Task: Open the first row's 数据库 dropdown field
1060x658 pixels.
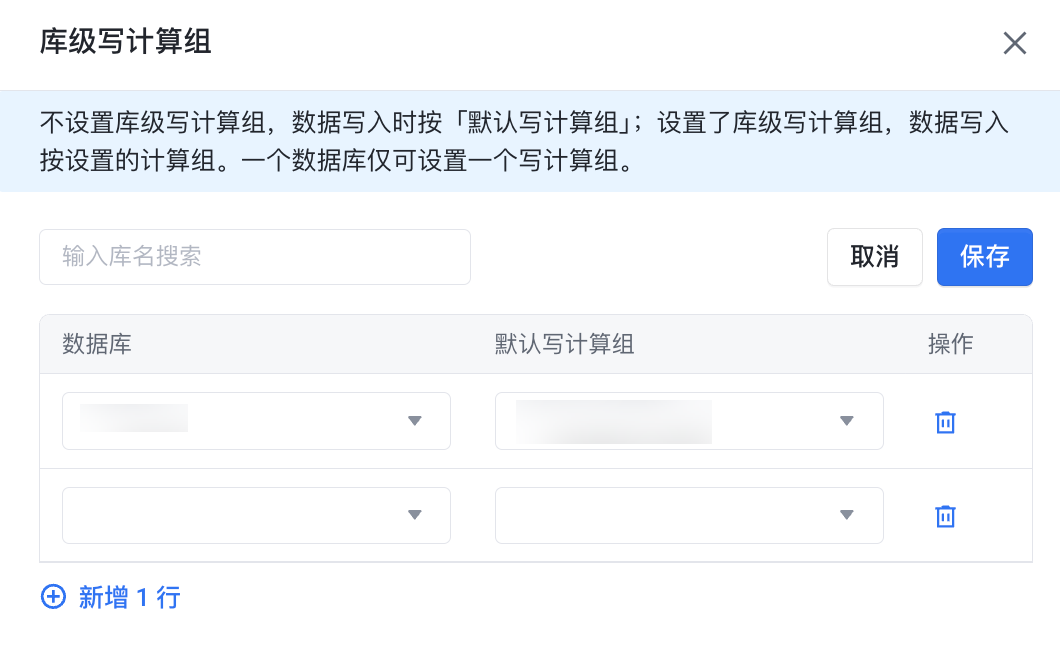Action: coord(240,421)
